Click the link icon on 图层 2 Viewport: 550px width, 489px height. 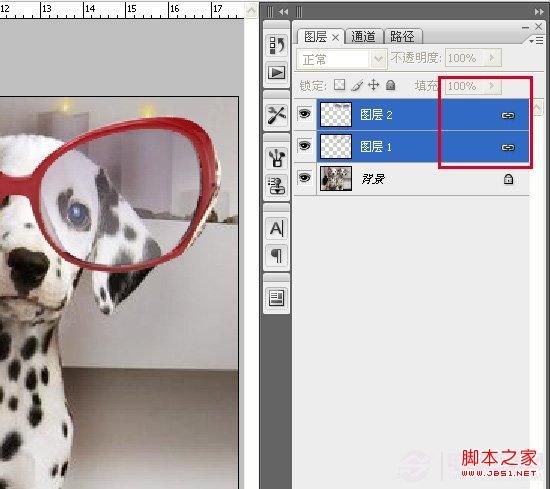tap(508, 115)
